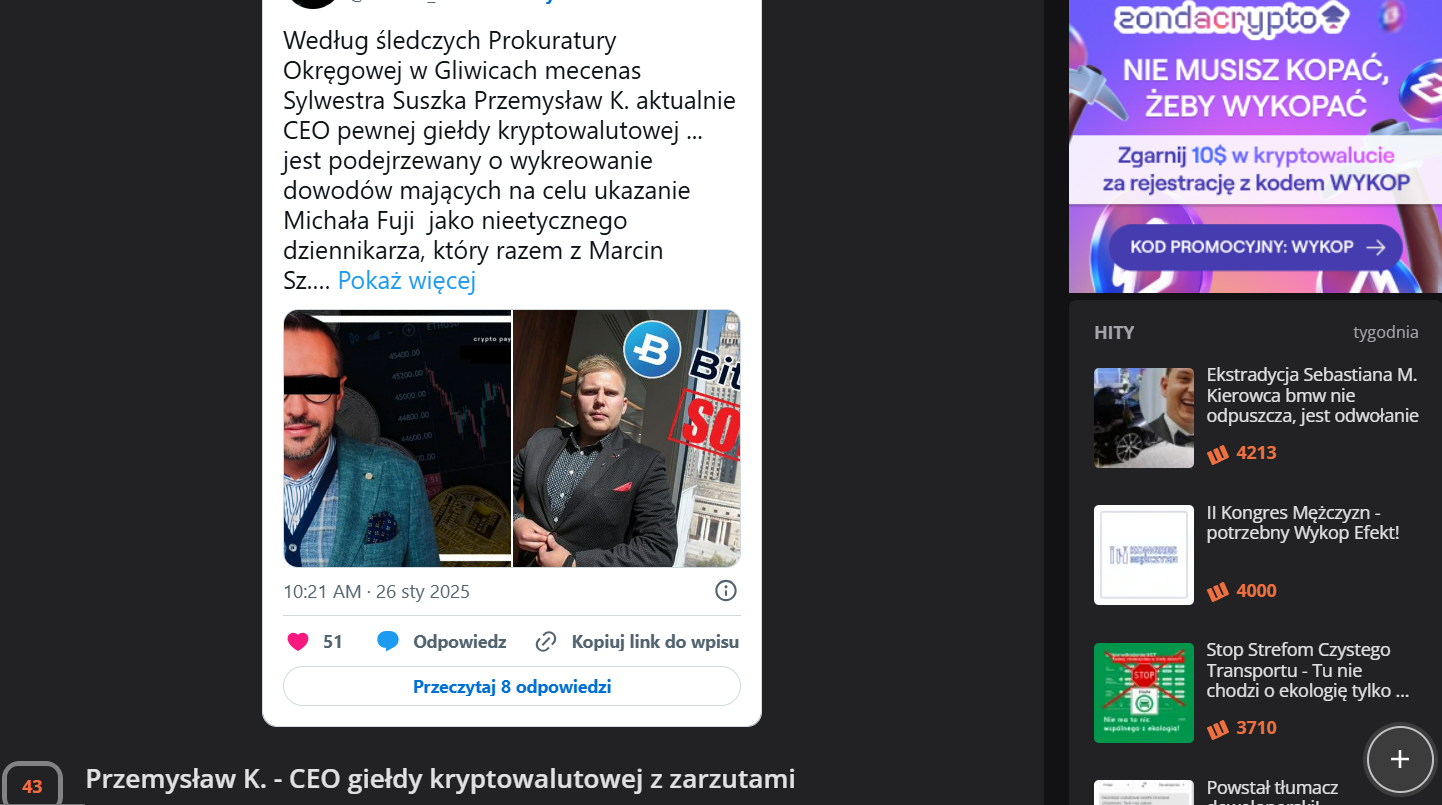The height and width of the screenshot is (805, 1442).
Task: Open the tweet timestamp 10:21 AM link
Action: (x=376, y=592)
